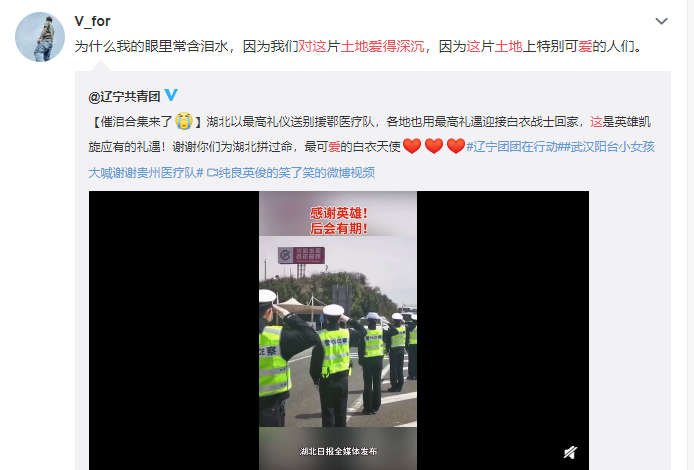The image size is (694, 470).
Task: Click the red keyword 对这 in the post
Action: 312,46
